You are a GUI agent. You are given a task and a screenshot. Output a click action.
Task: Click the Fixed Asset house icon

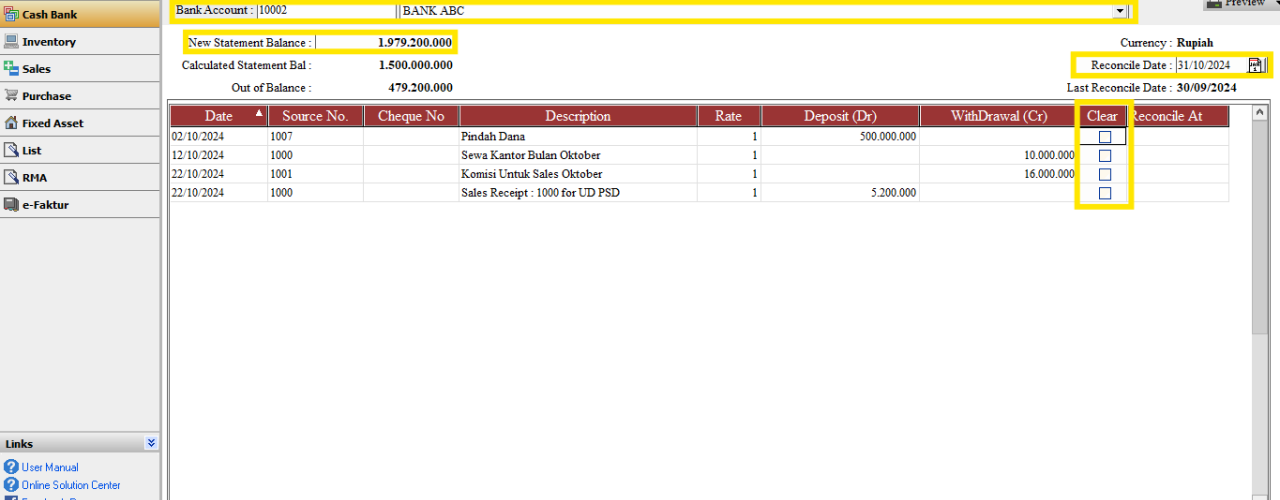click(x=11, y=123)
